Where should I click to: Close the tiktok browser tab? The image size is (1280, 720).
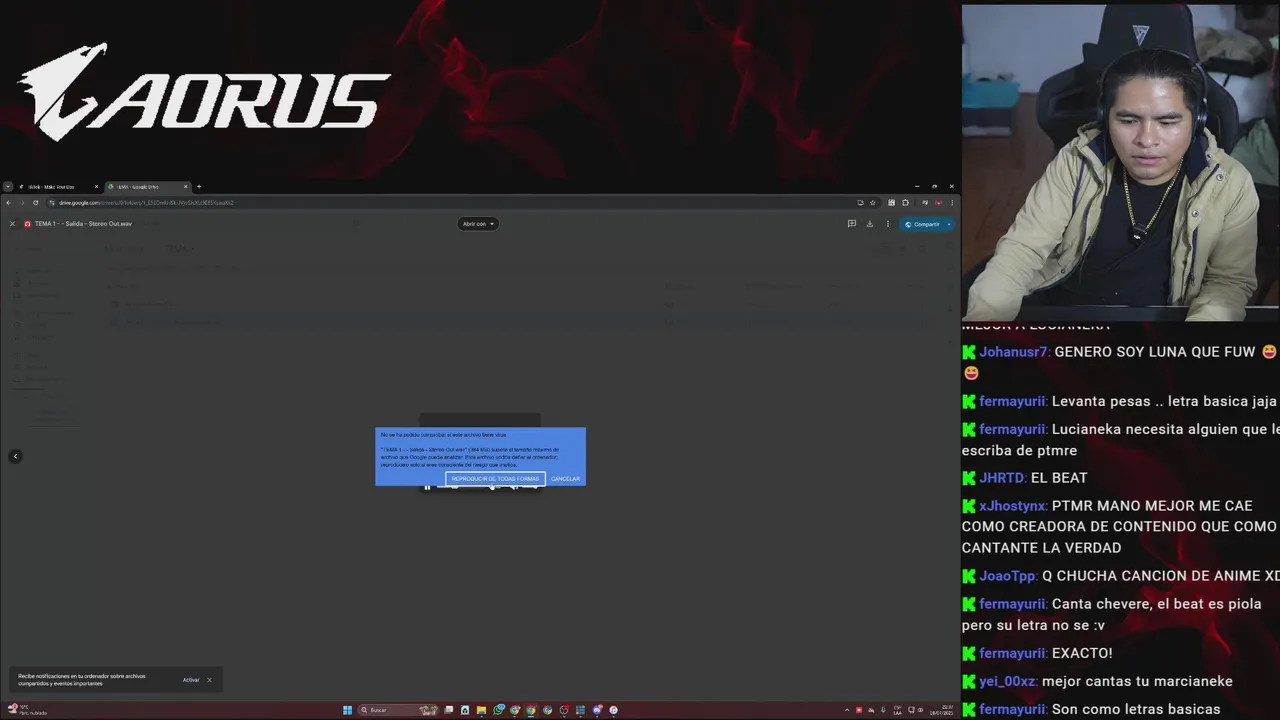pos(96,187)
